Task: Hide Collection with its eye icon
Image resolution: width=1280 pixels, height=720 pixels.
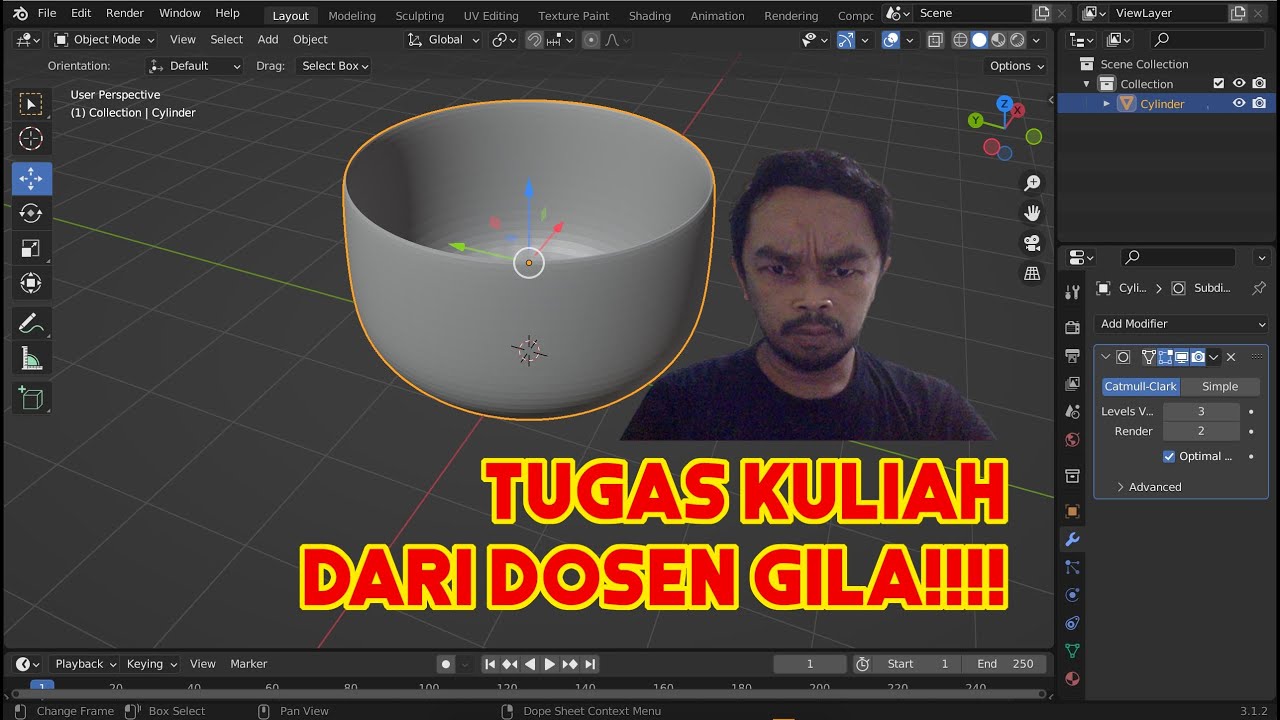Action: 1239,84
